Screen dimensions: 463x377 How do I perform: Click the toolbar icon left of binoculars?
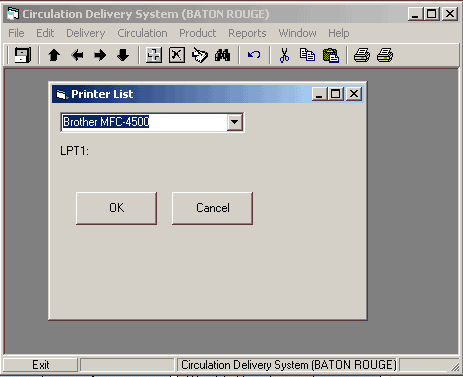click(200, 55)
